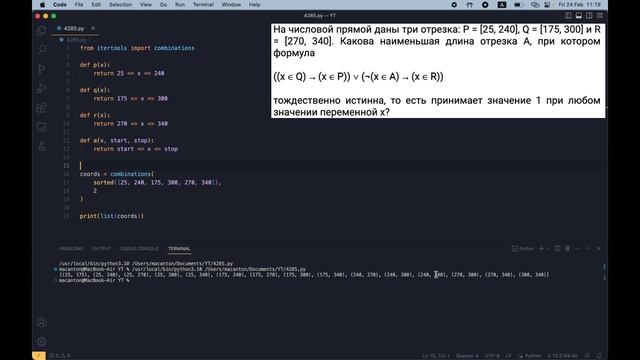Open the Search view in activity bar
The image size is (640, 360).
click(42, 50)
